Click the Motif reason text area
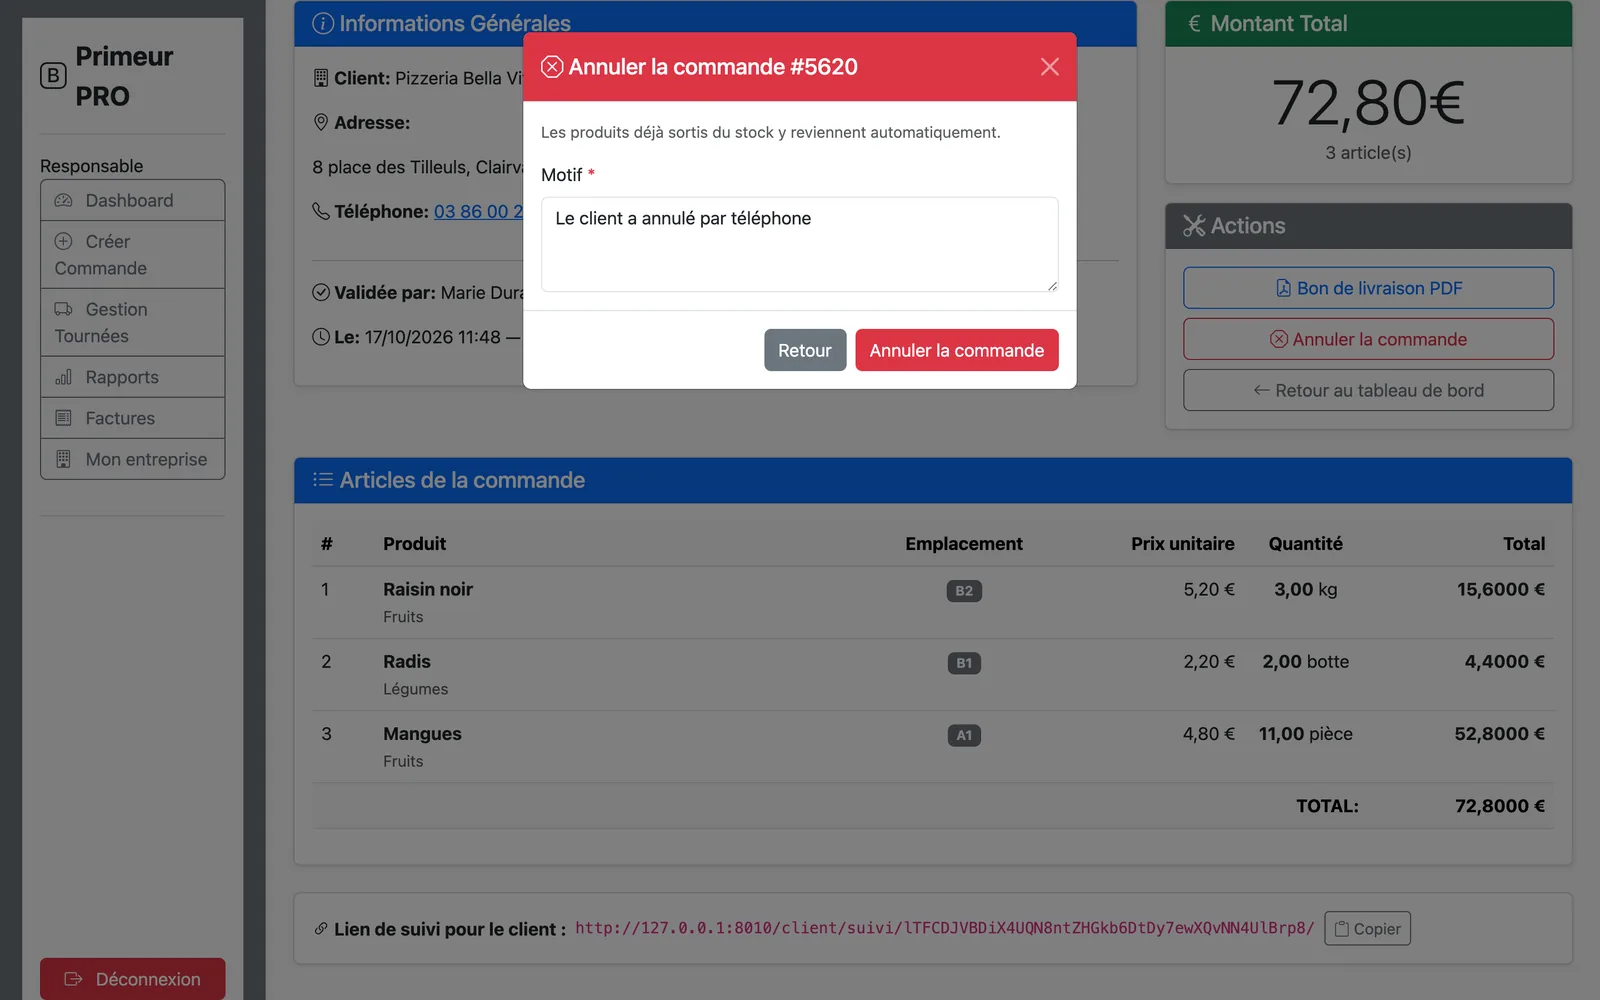The width and height of the screenshot is (1600, 1000). [x=799, y=244]
